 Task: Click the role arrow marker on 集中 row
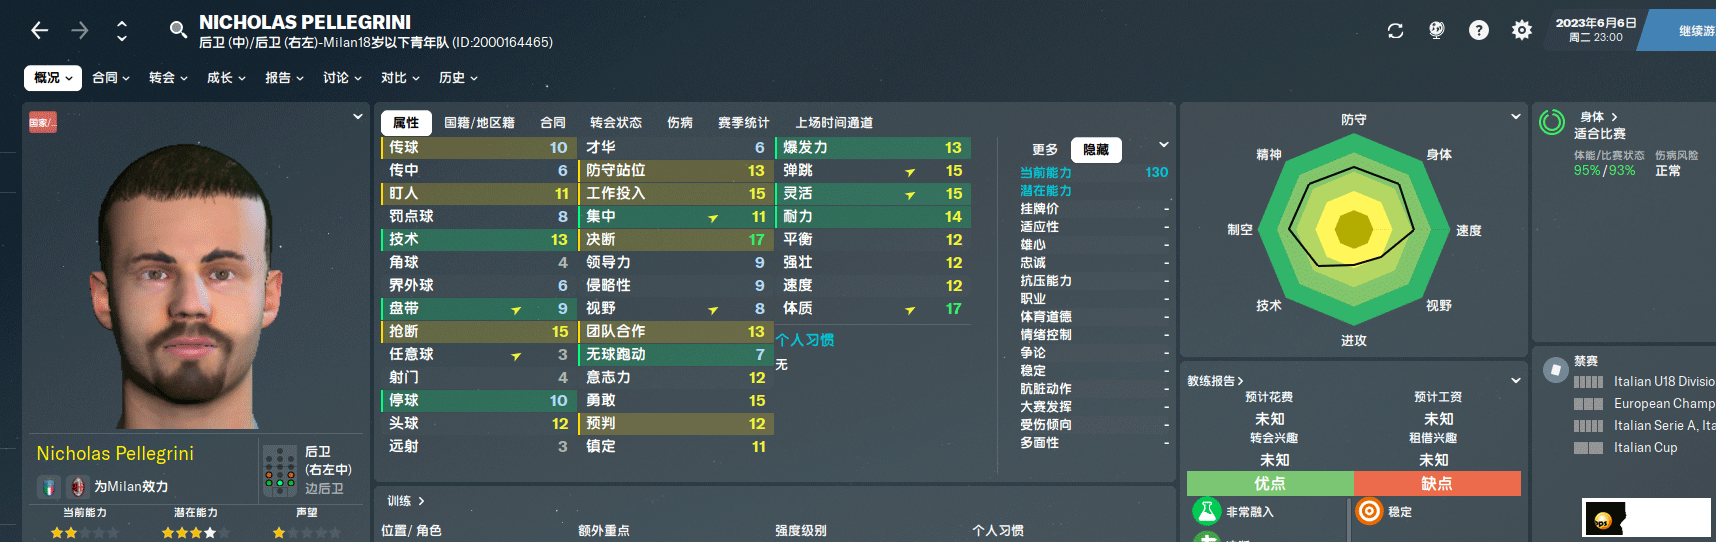click(713, 218)
